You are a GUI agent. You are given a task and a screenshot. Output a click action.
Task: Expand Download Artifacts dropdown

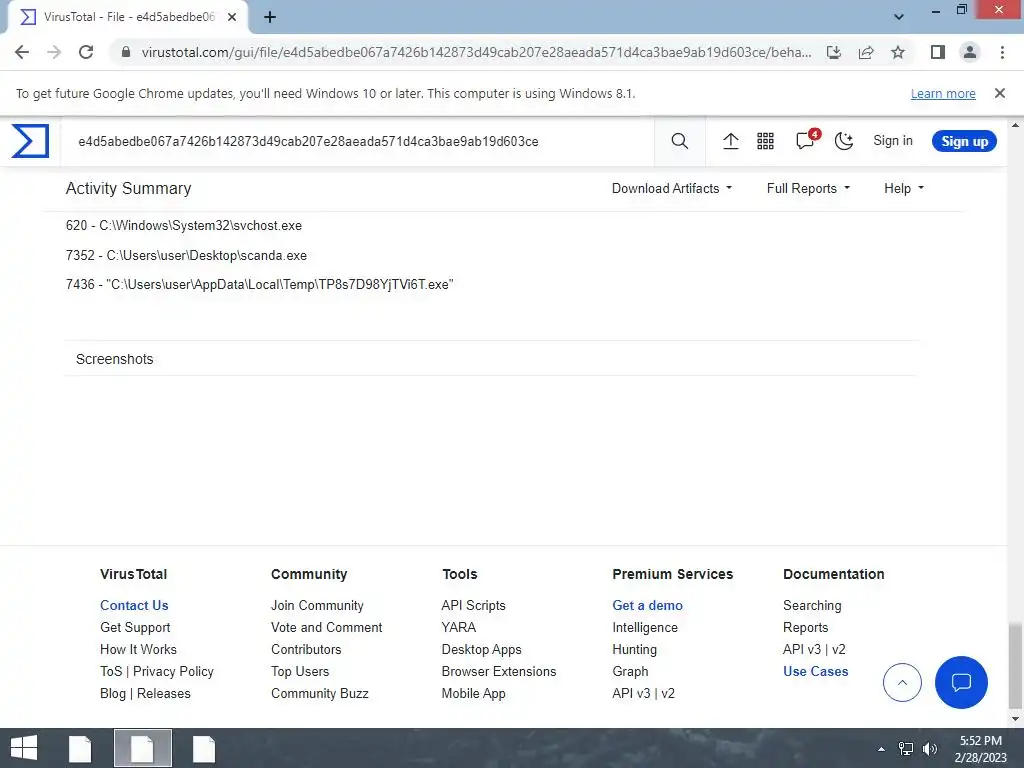pyautogui.click(x=672, y=188)
